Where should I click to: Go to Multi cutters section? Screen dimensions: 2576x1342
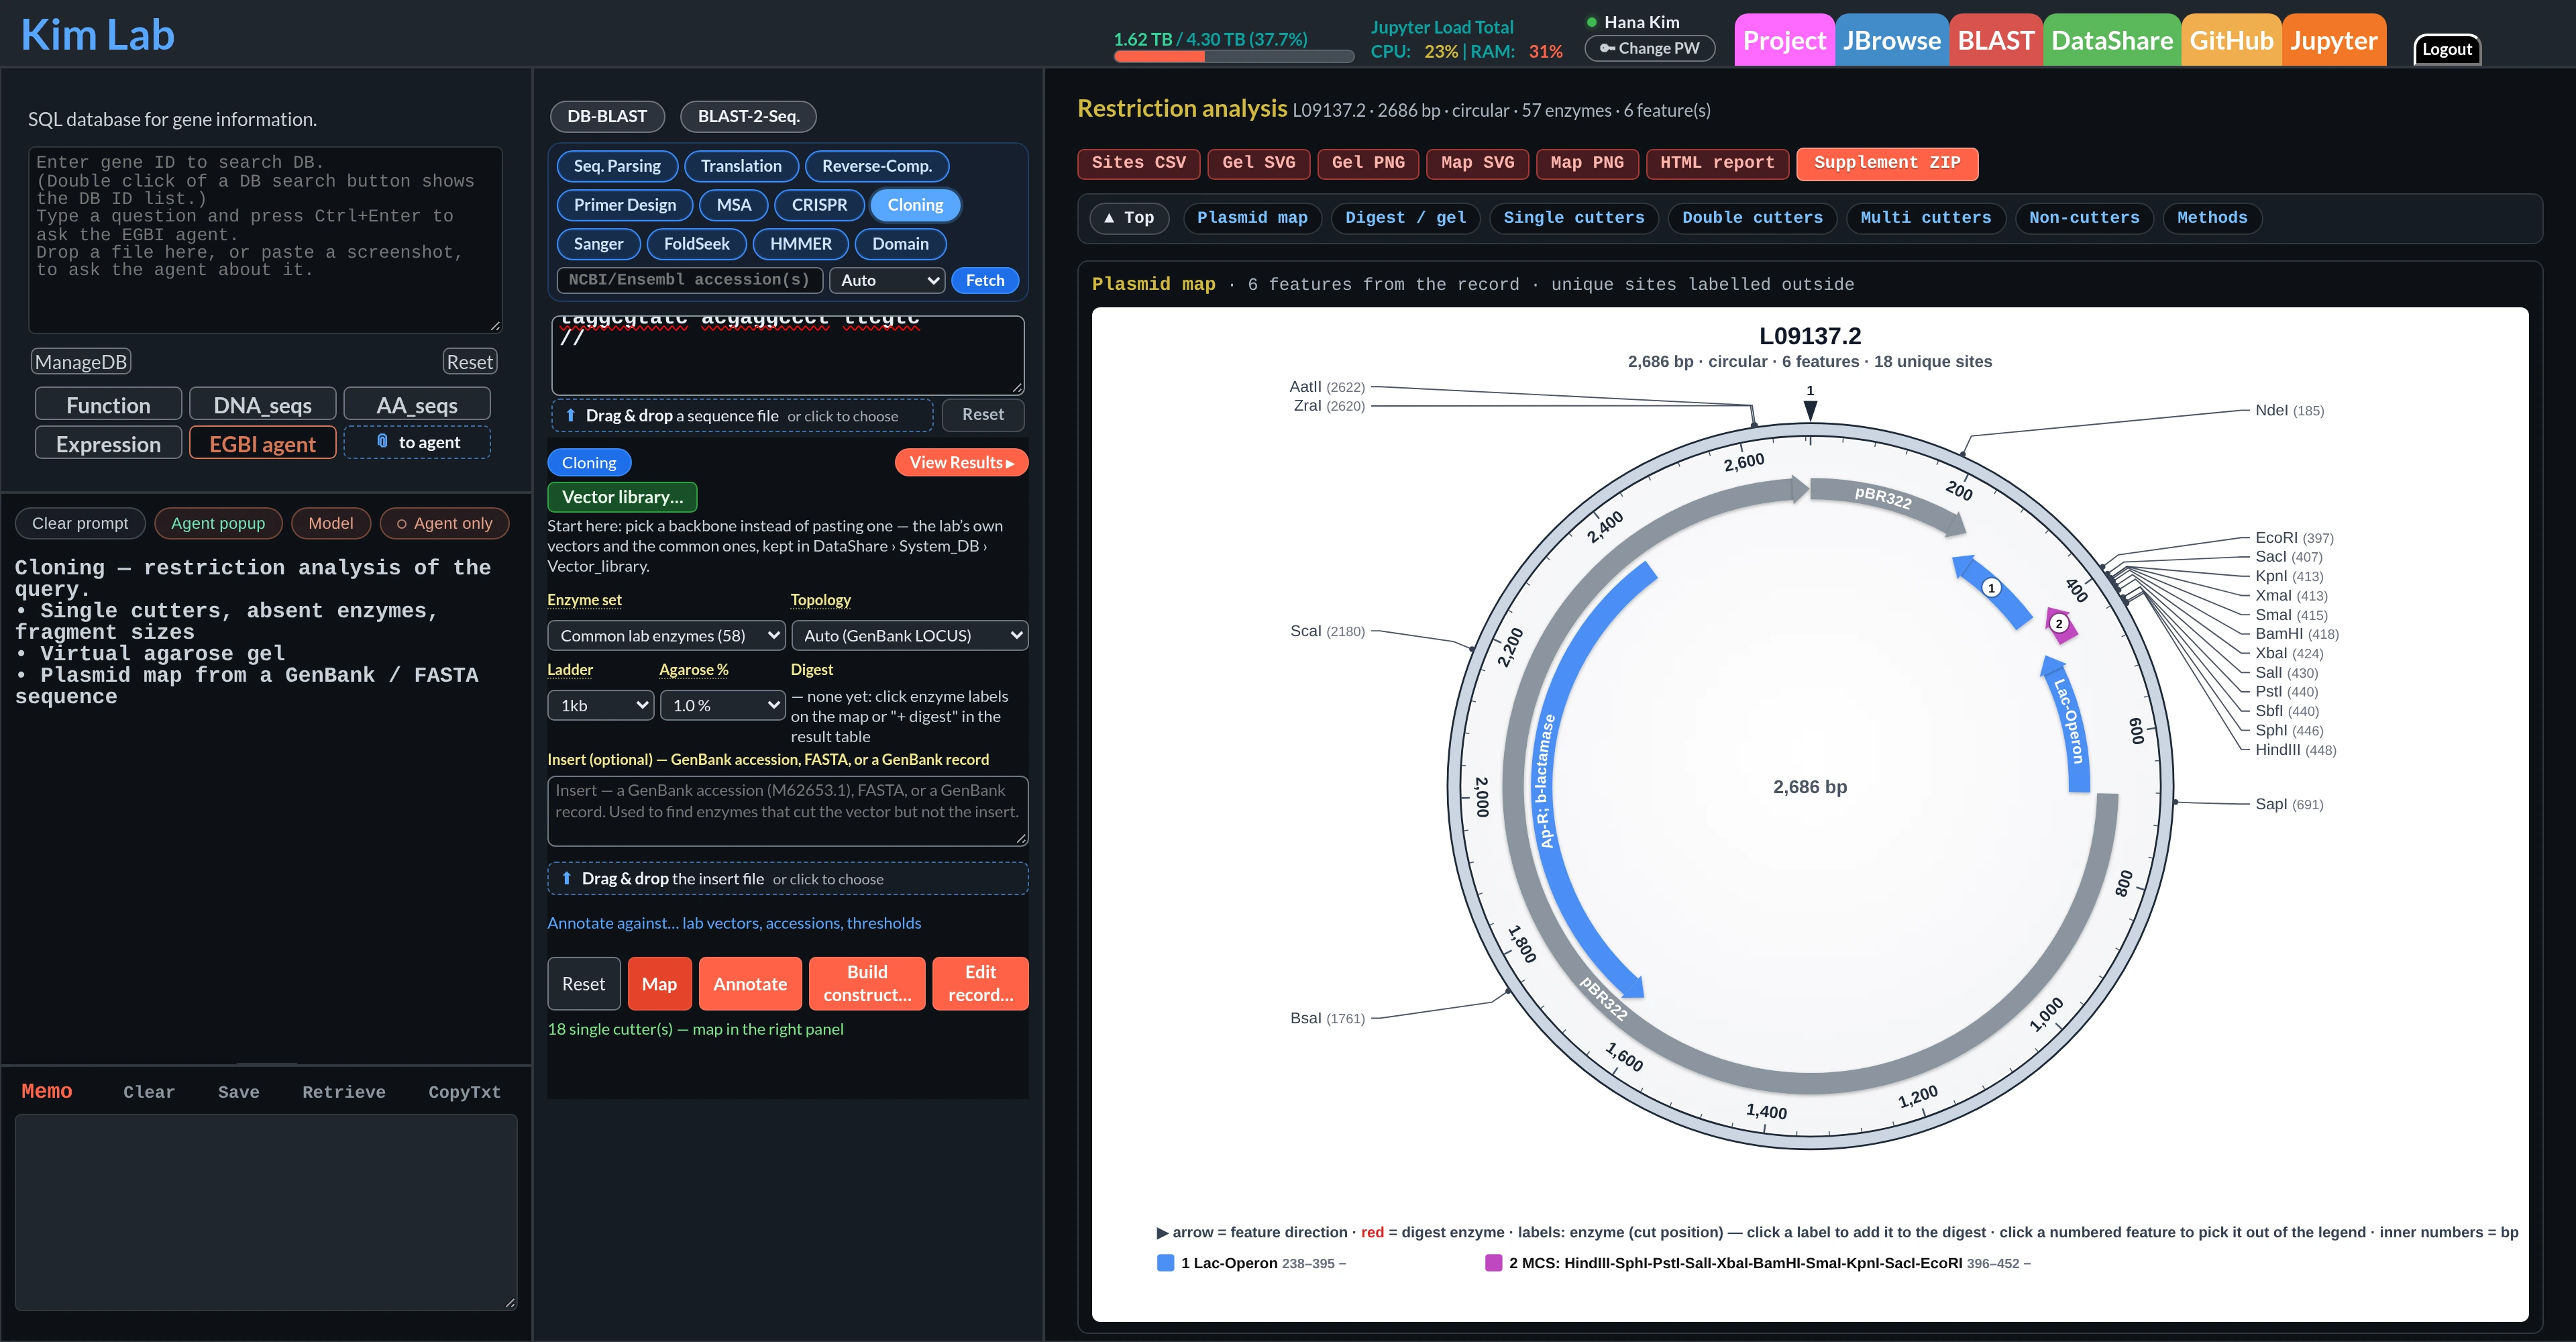coord(1925,218)
